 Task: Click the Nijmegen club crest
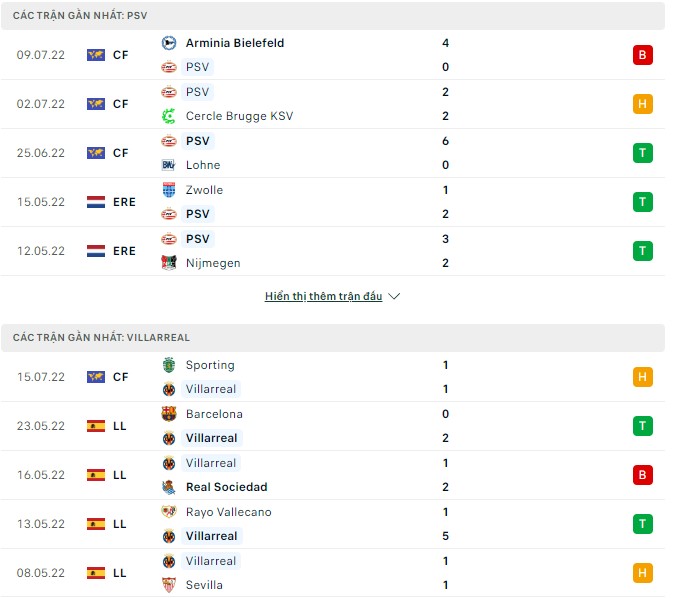coord(168,263)
